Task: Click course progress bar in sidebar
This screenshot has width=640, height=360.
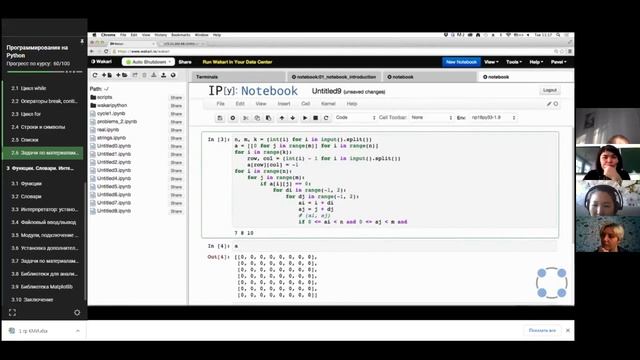Action: (x=44, y=72)
